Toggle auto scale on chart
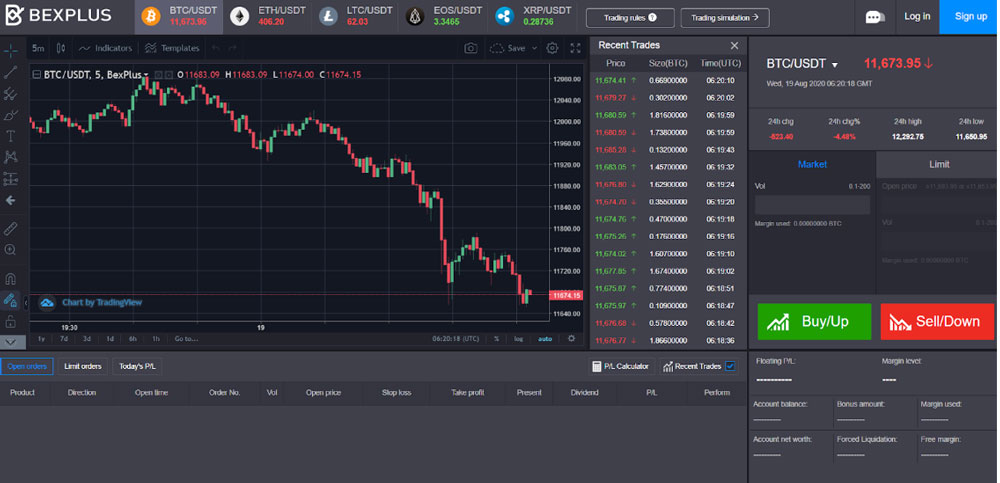Viewport: 1000px width, 483px height. click(x=545, y=339)
